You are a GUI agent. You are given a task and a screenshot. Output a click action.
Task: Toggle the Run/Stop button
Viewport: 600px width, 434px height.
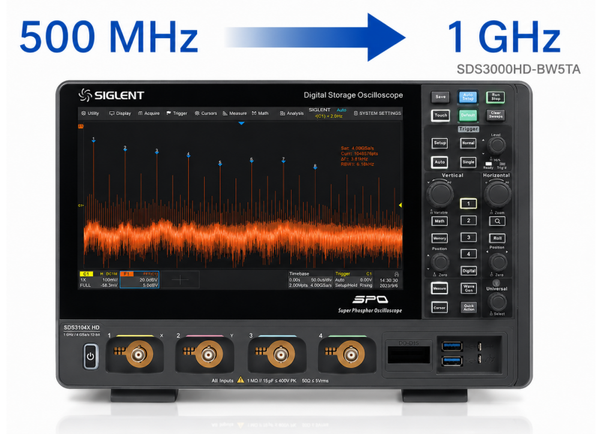[496, 97]
